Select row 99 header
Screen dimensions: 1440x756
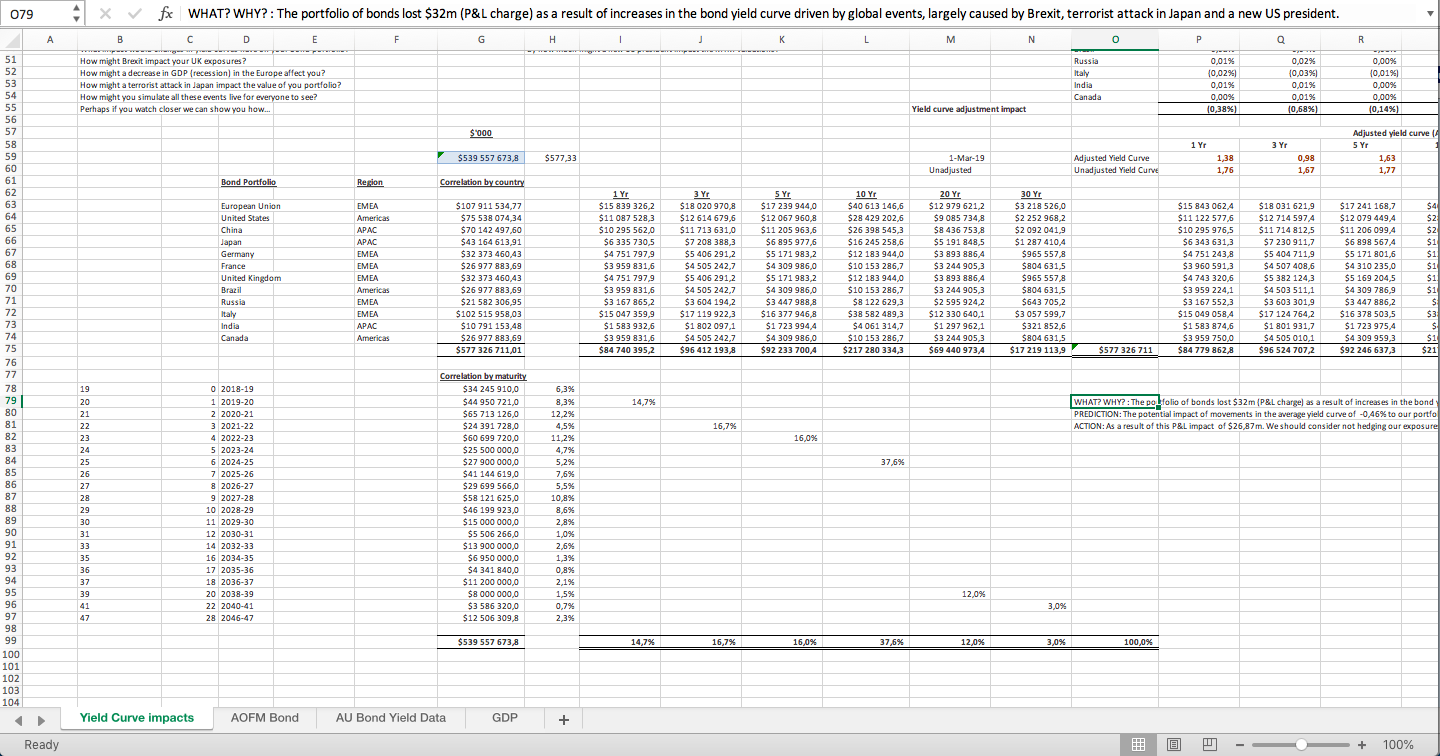[x=12, y=641]
